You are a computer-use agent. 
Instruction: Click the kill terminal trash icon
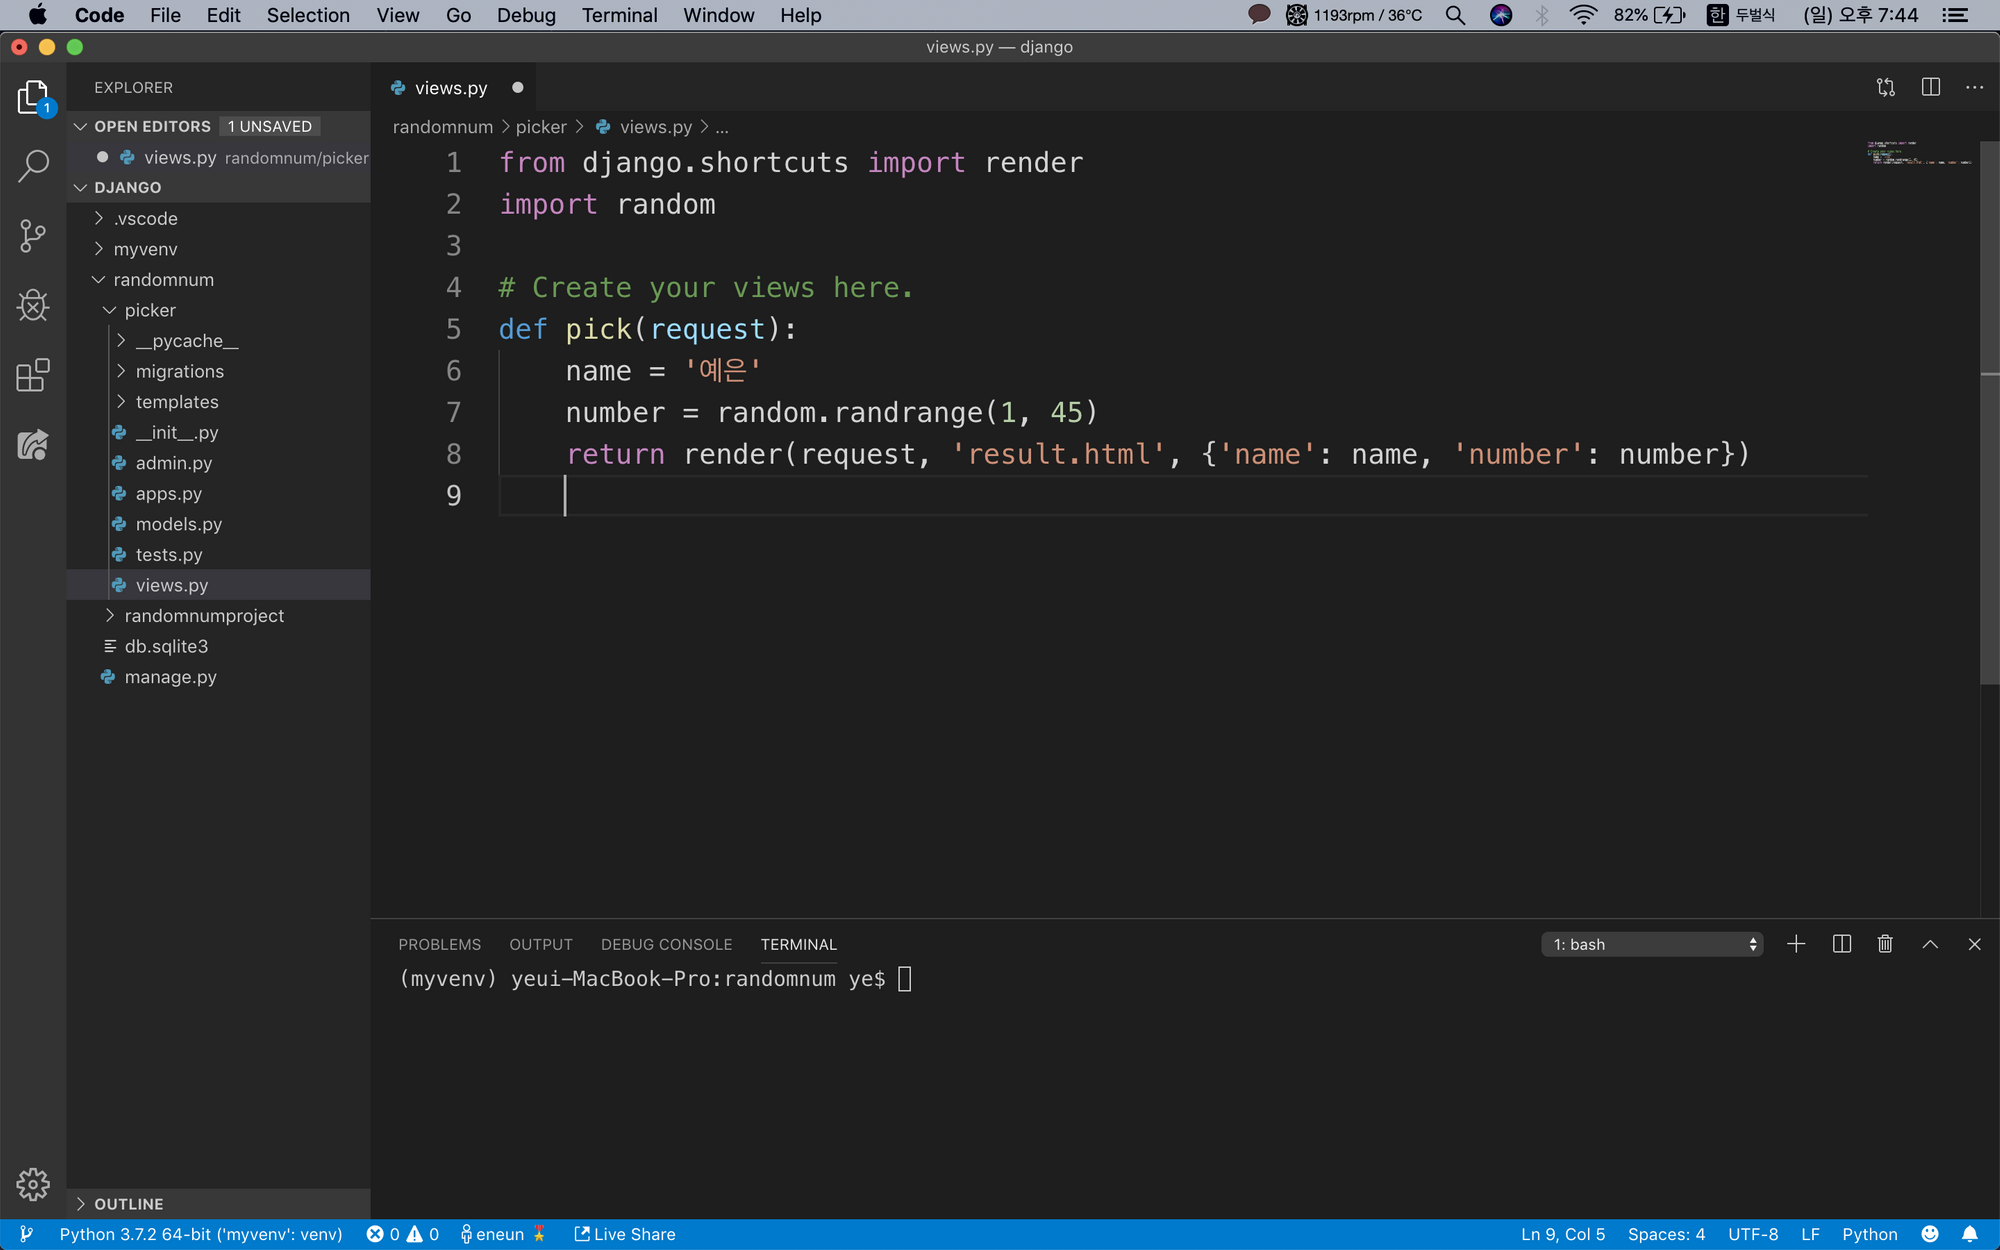pyautogui.click(x=1885, y=944)
